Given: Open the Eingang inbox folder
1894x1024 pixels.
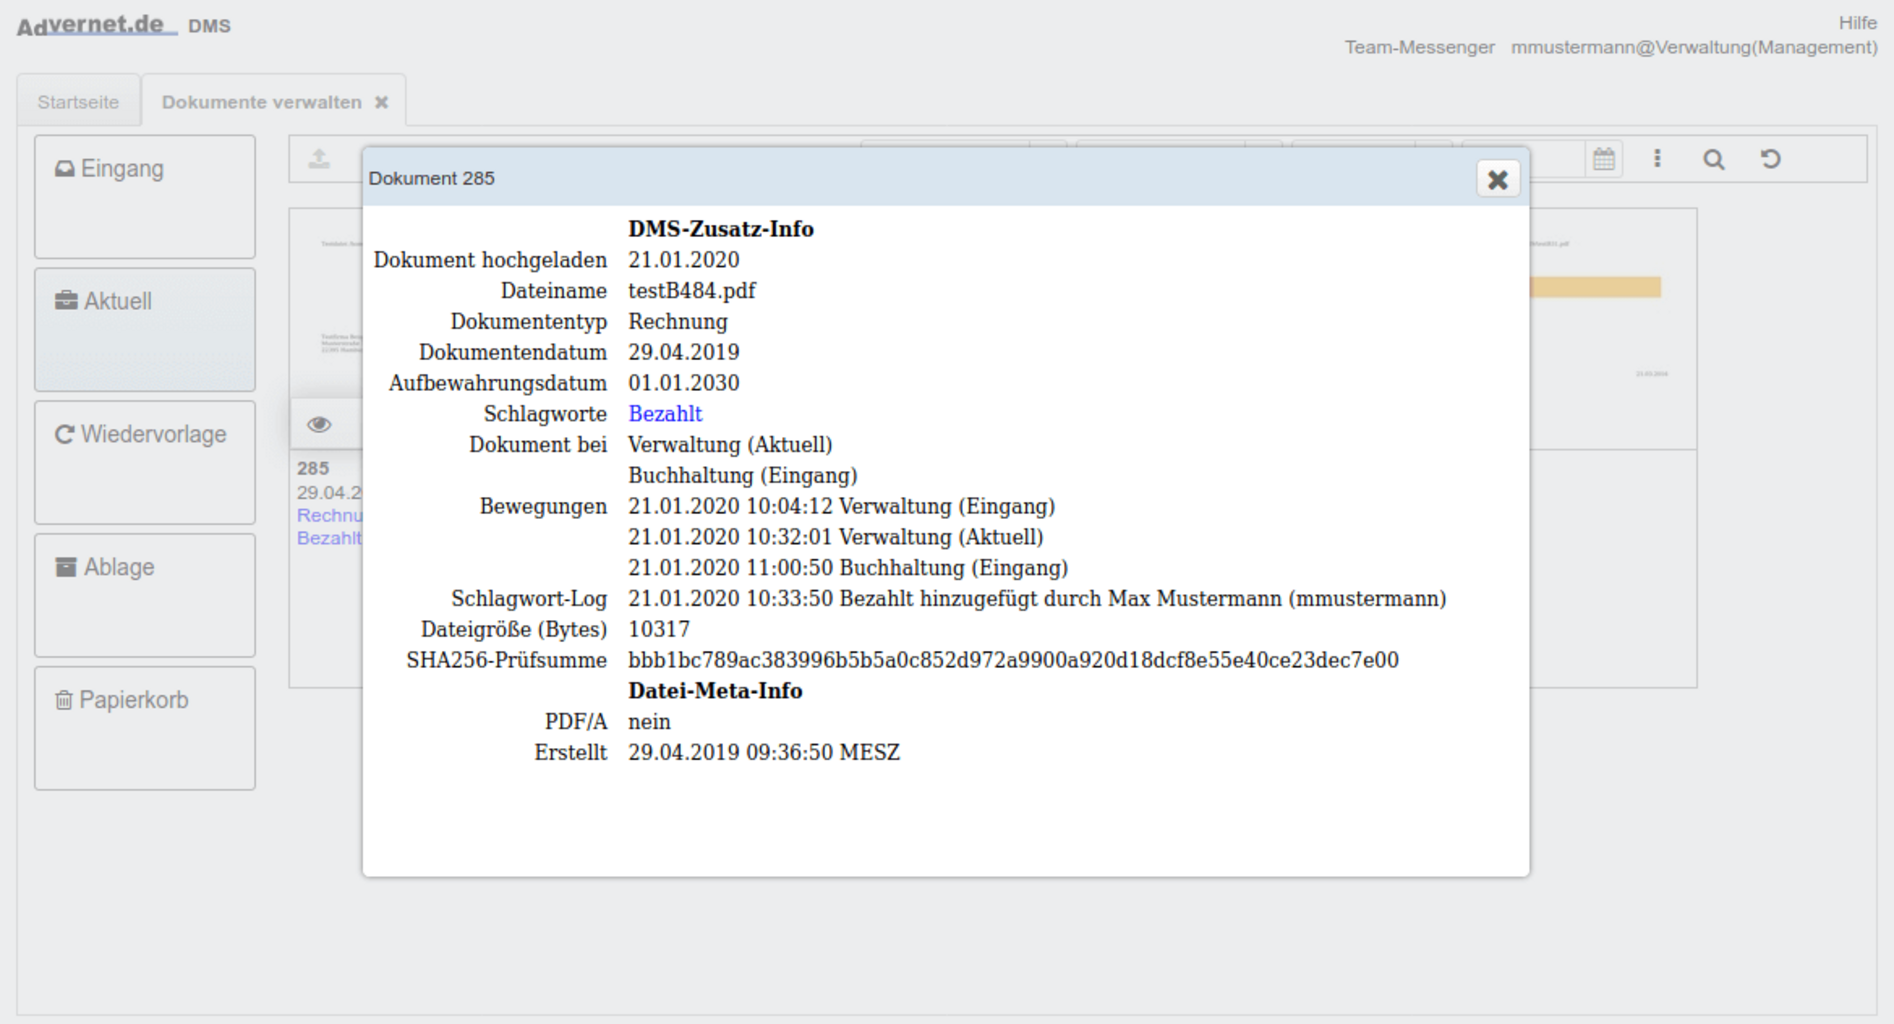Looking at the screenshot, I should [144, 196].
